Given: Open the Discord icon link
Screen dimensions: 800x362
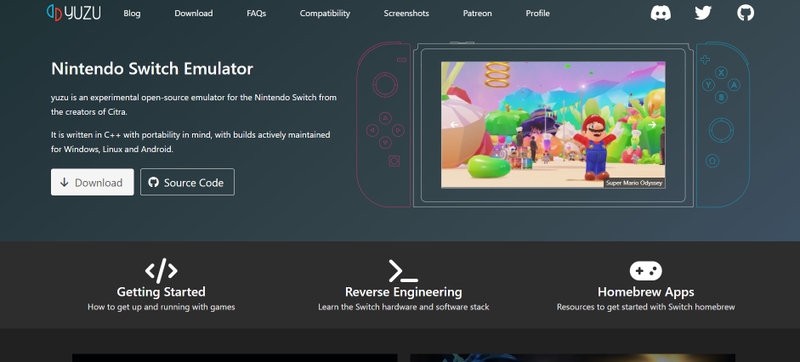Looking at the screenshot, I should (x=661, y=13).
